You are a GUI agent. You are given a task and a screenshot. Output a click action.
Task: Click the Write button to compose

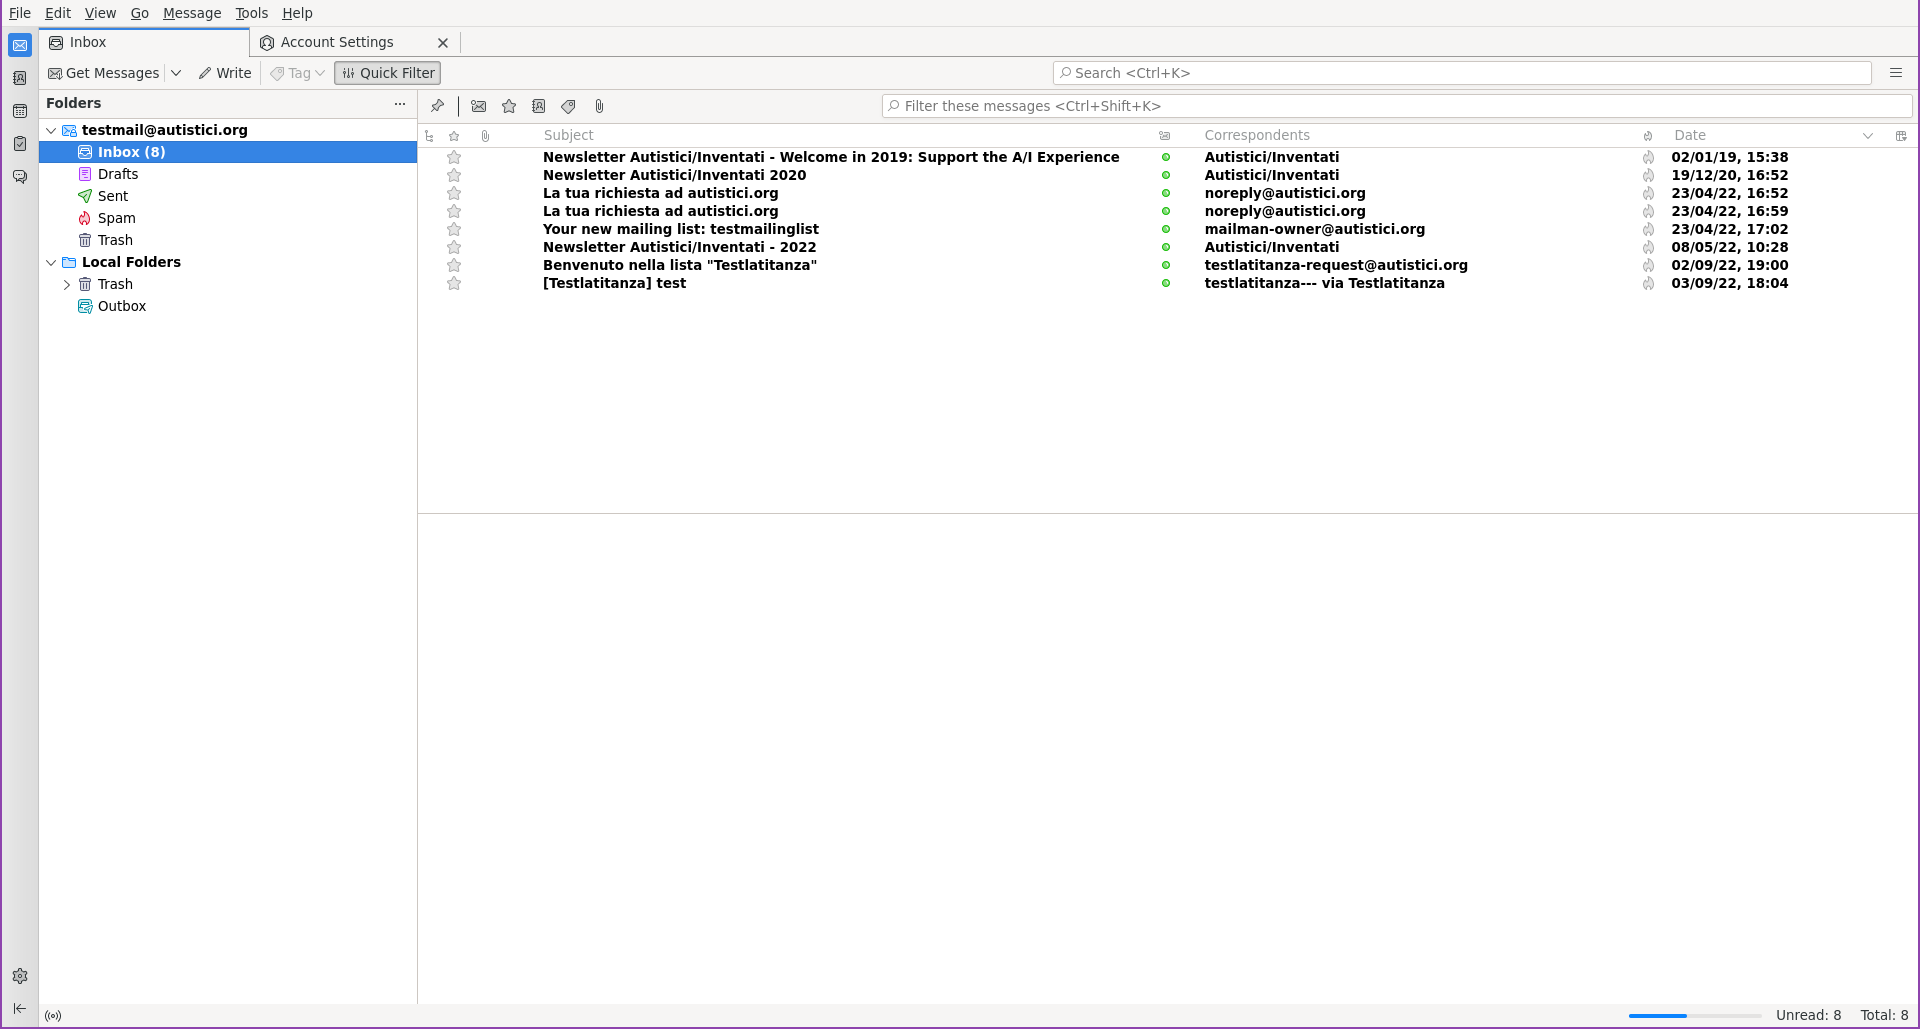(x=224, y=73)
